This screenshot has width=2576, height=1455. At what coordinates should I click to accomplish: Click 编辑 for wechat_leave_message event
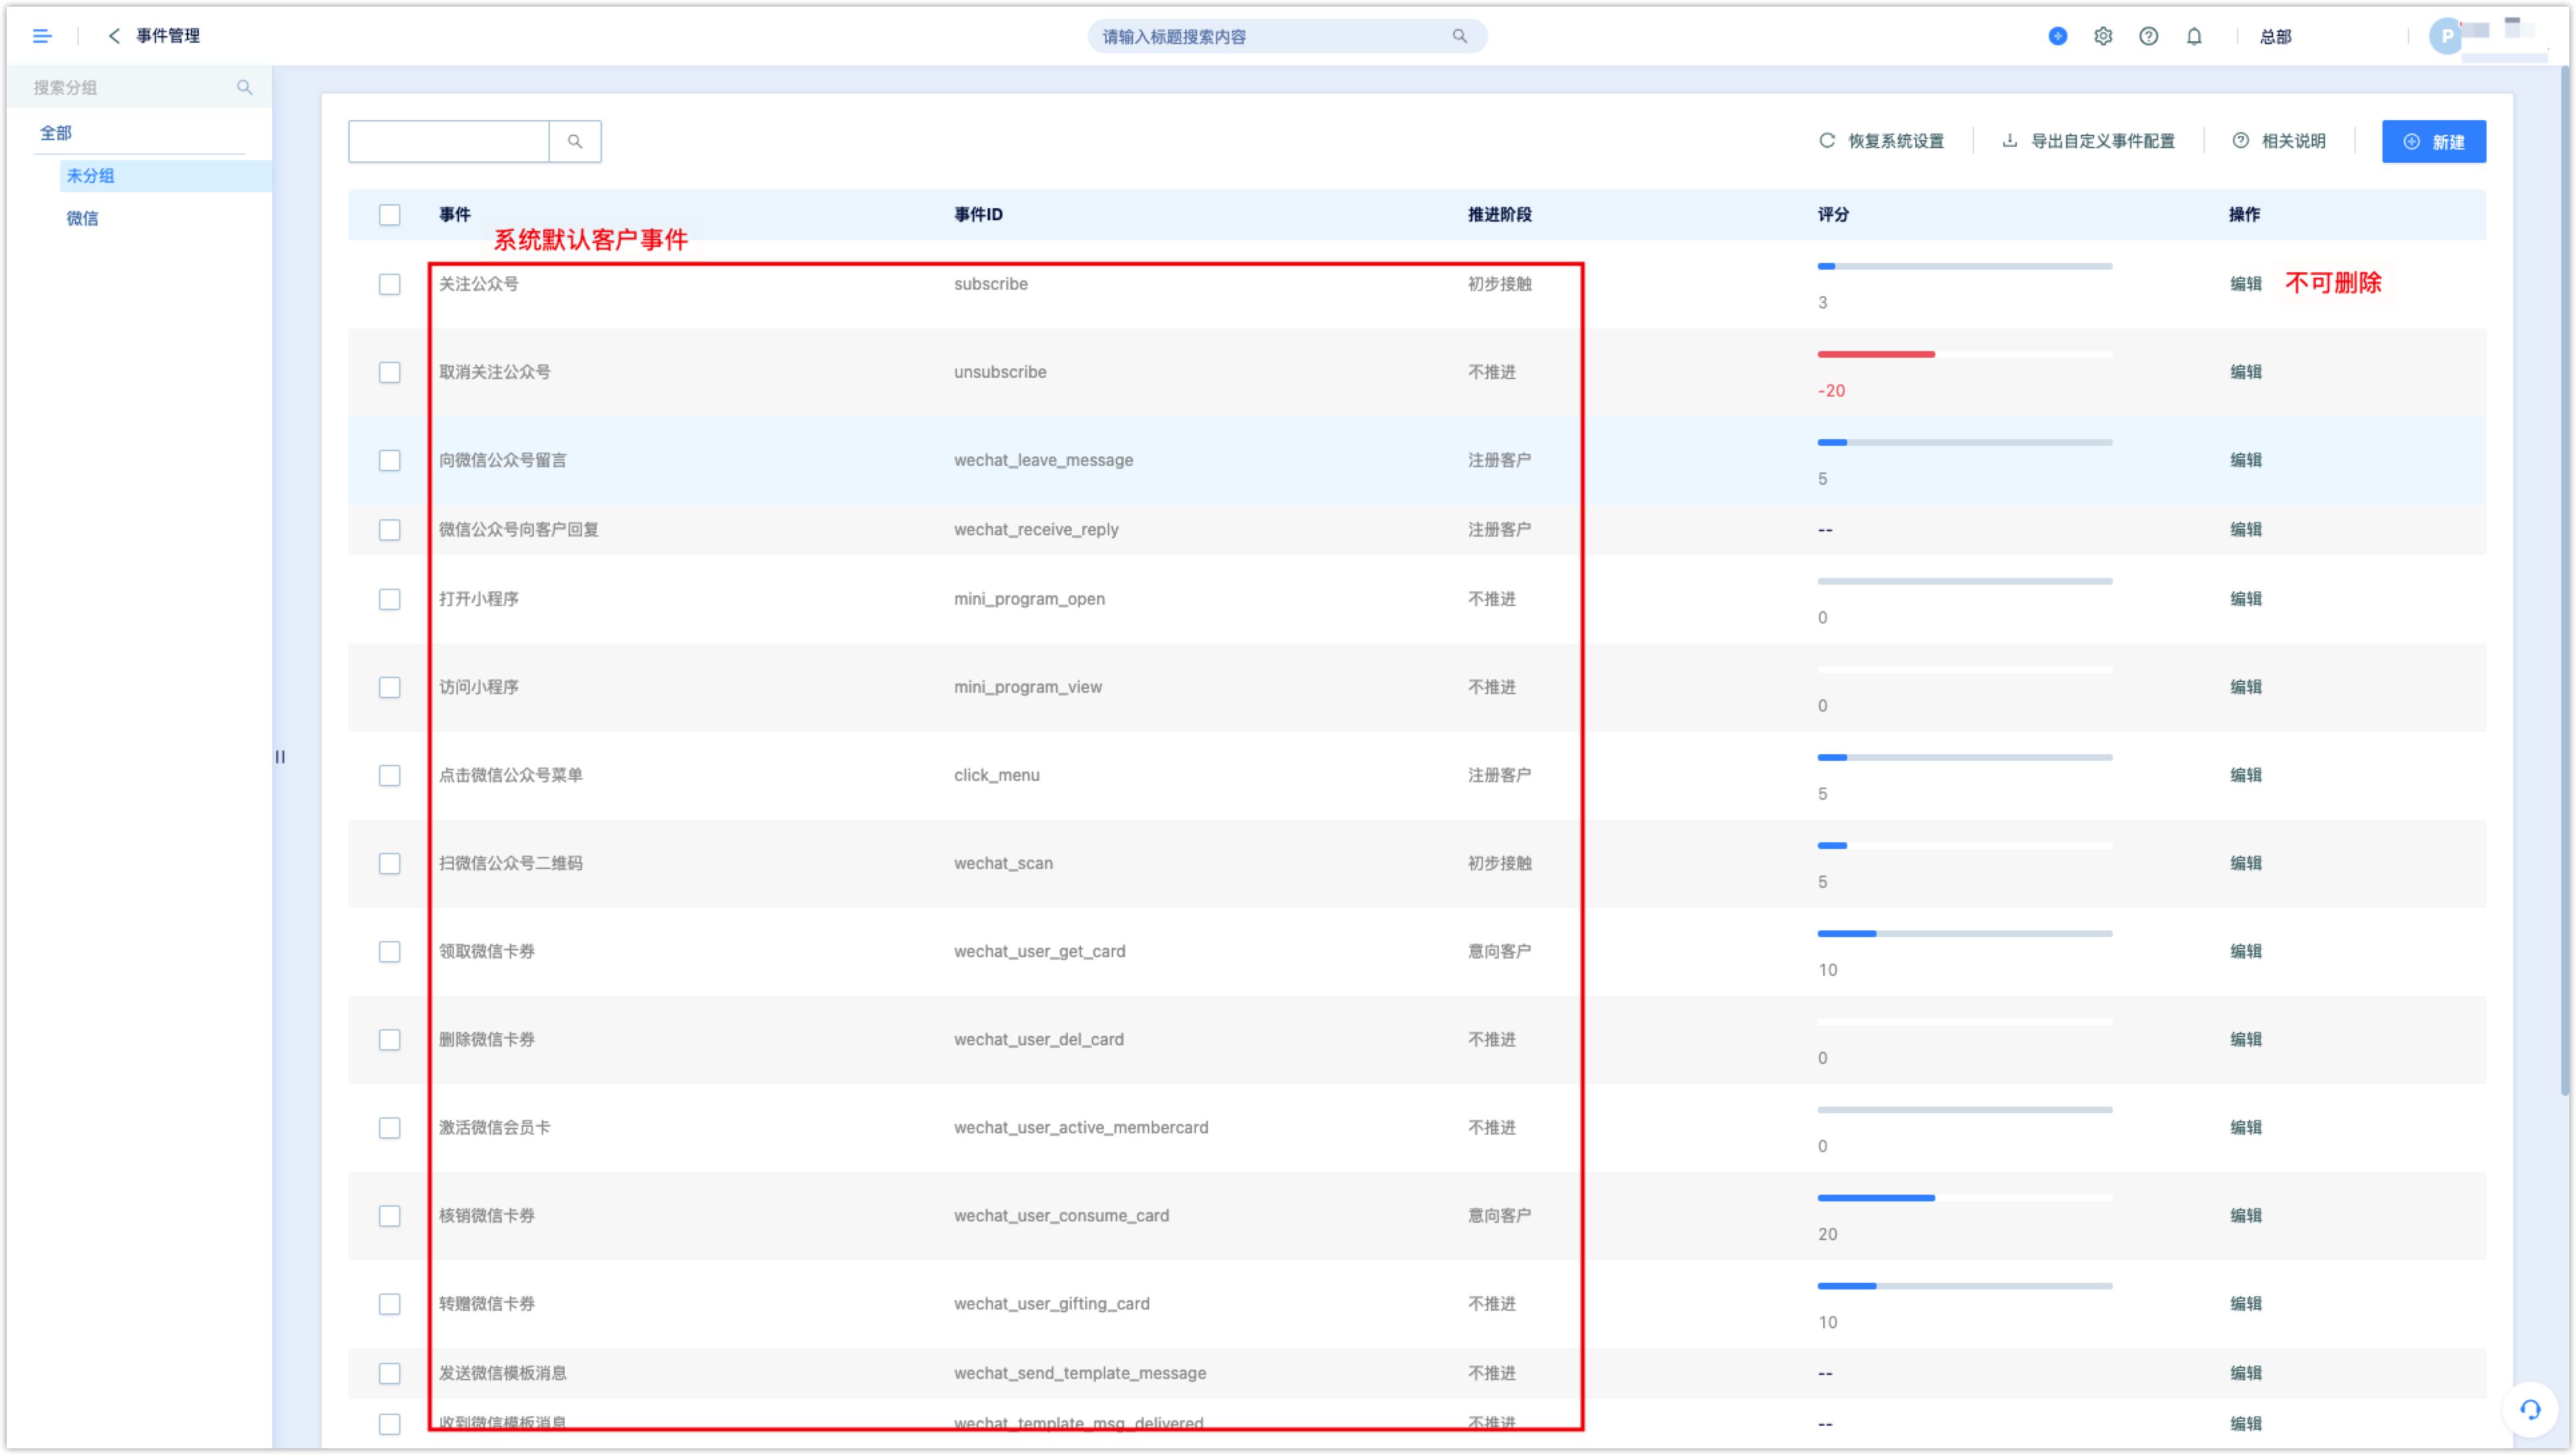coord(2245,460)
